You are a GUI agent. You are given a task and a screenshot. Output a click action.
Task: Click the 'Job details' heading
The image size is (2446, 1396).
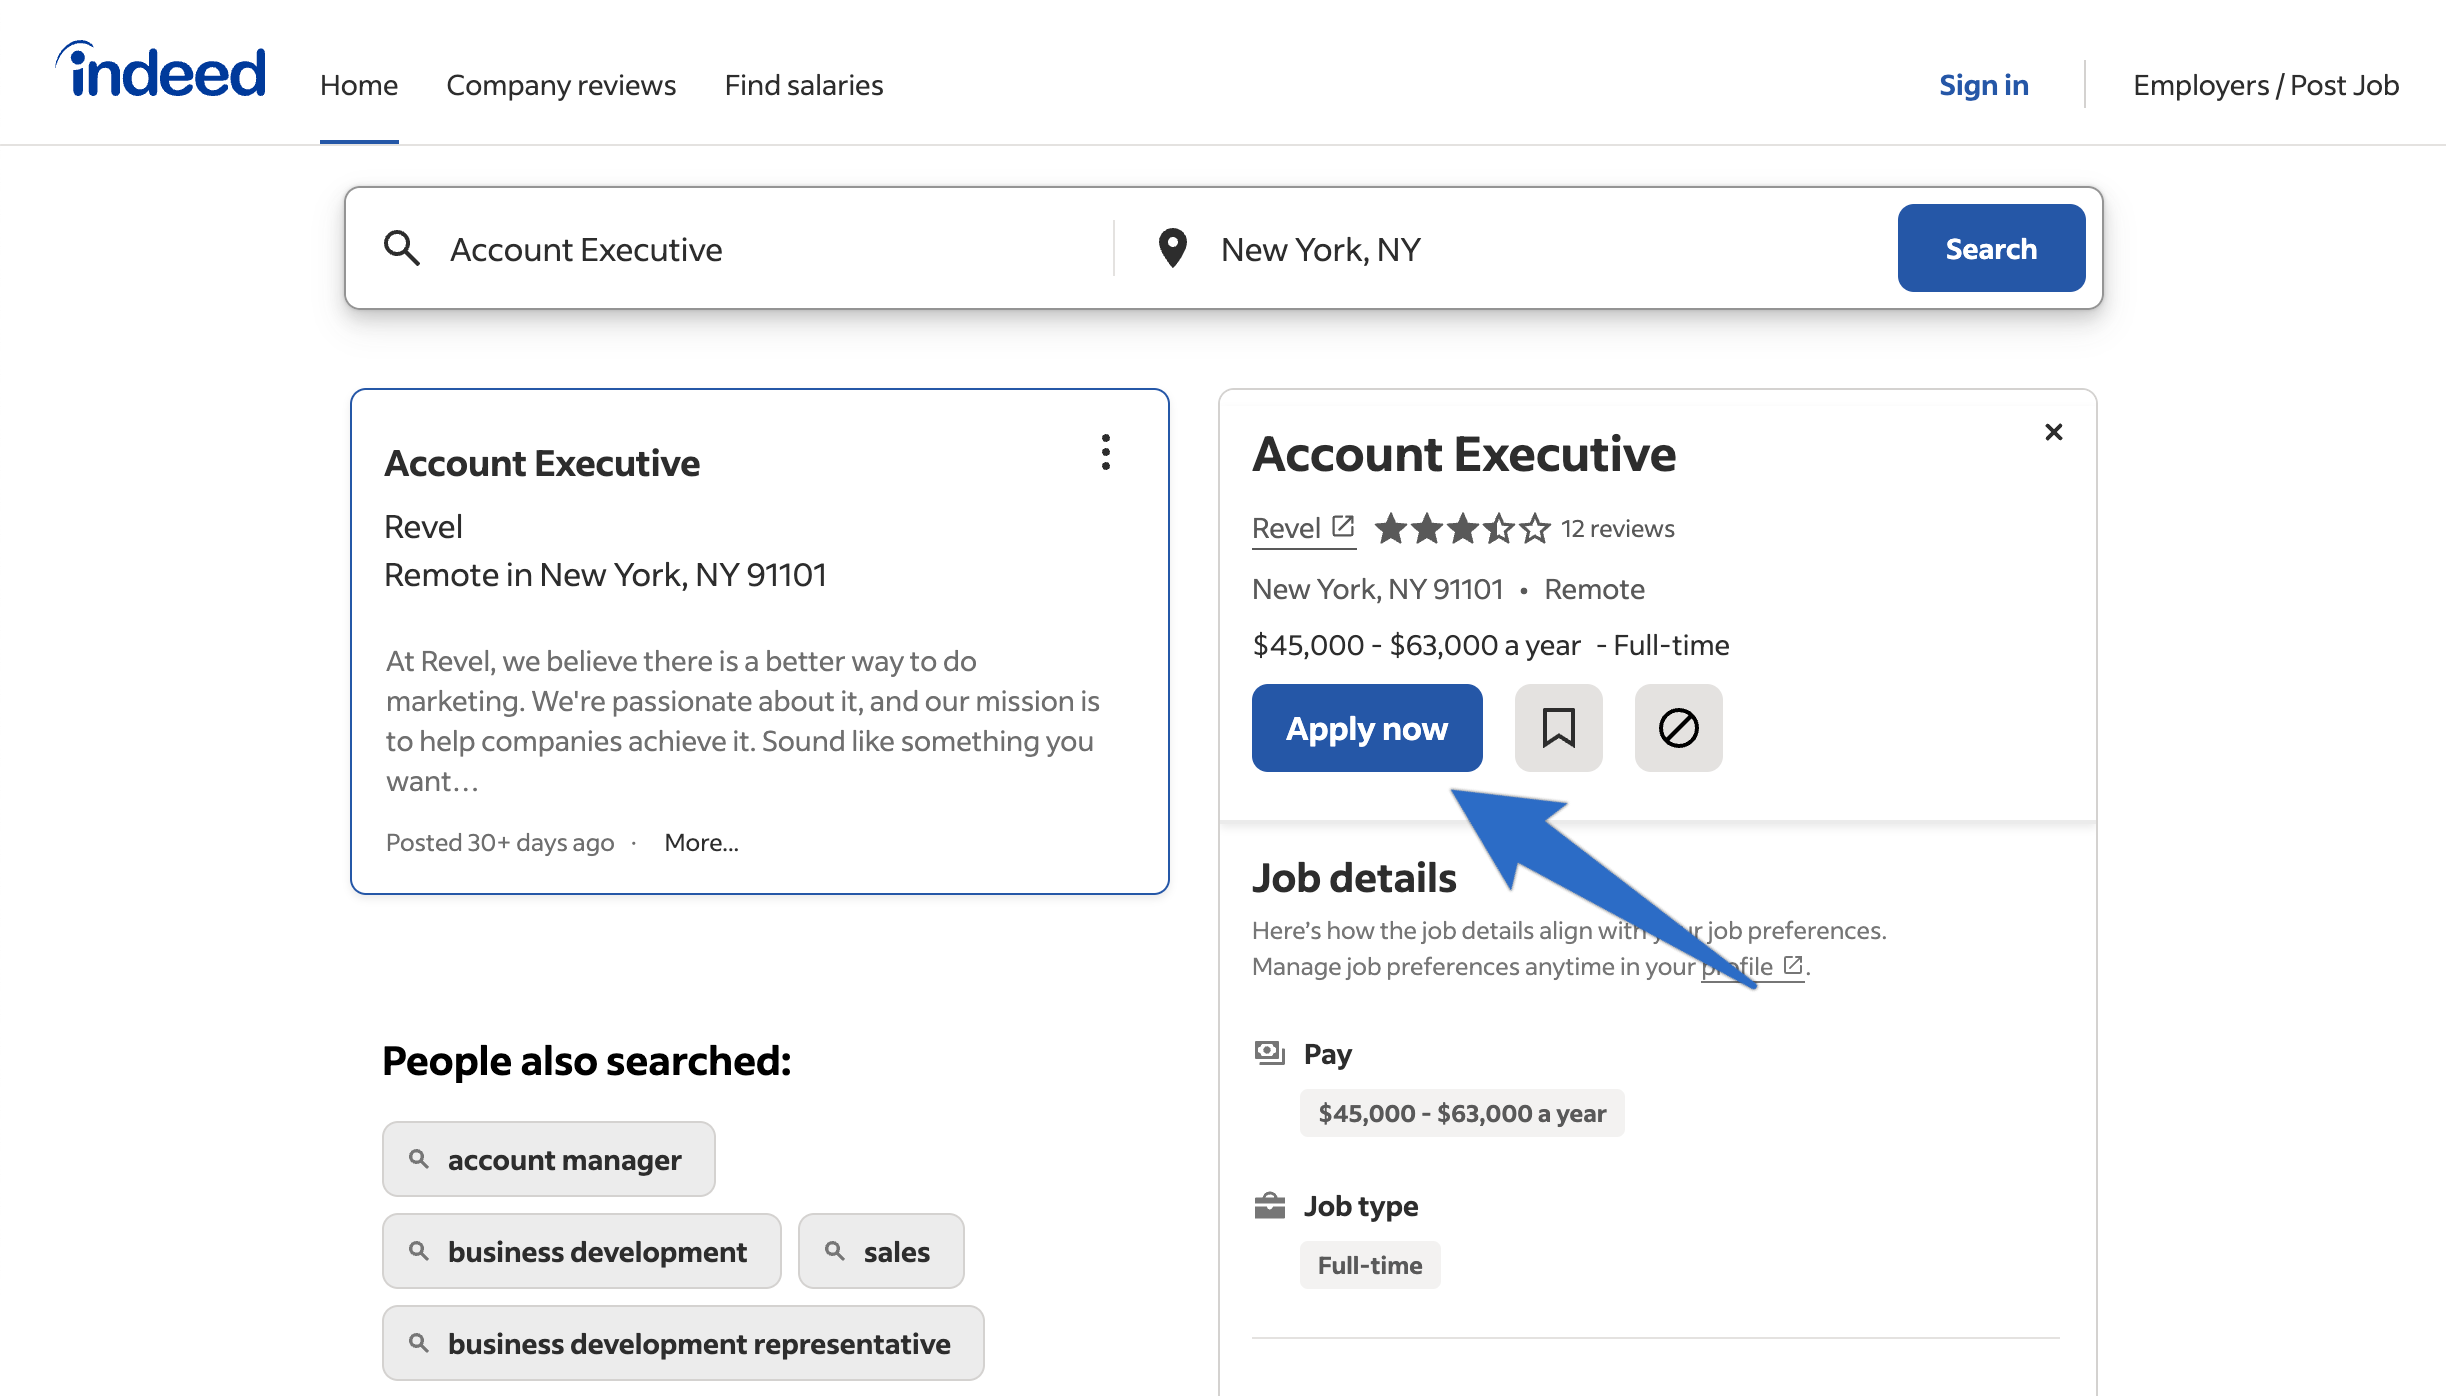[x=1354, y=877]
